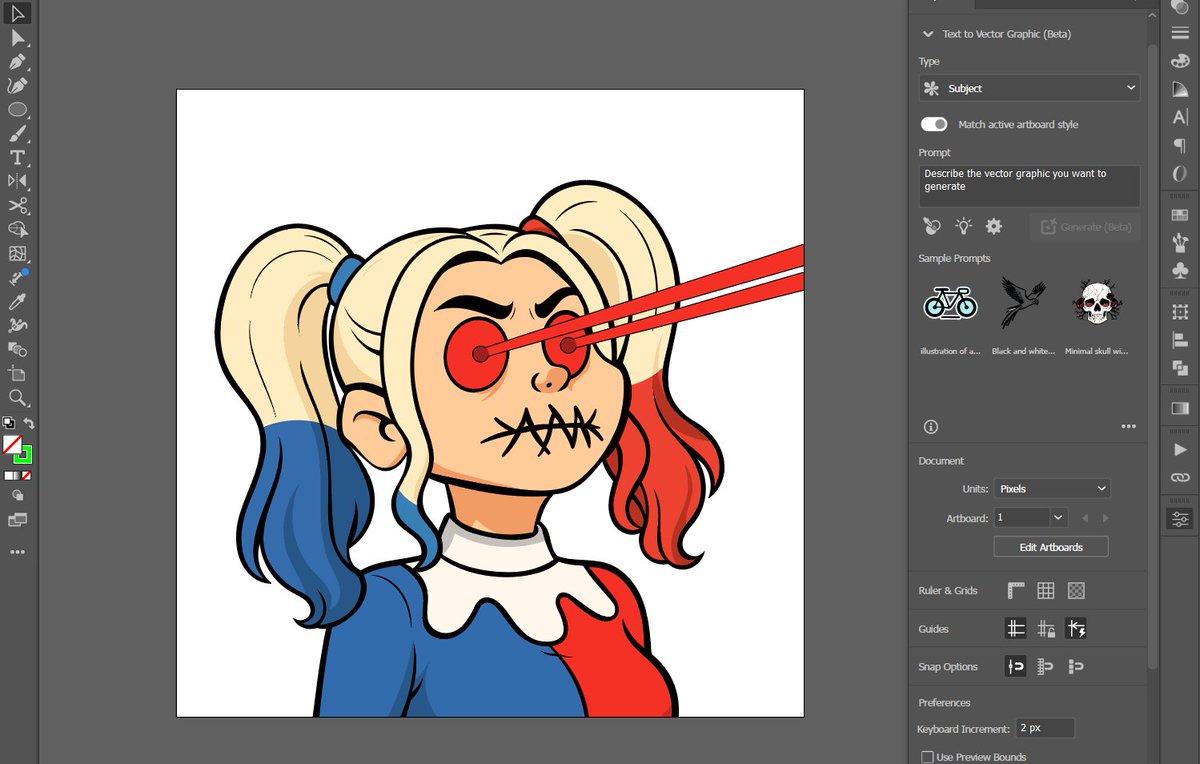Select the Selection tool arrow
Viewport: 1200px width, 764px height.
(17, 14)
